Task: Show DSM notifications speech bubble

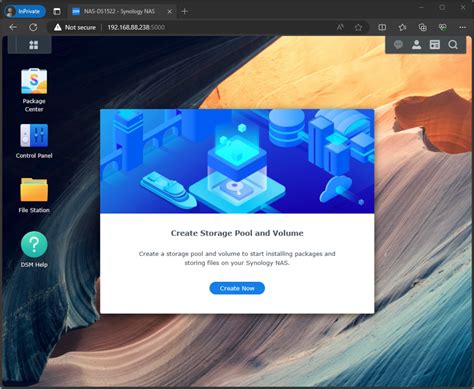Action: point(398,45)
